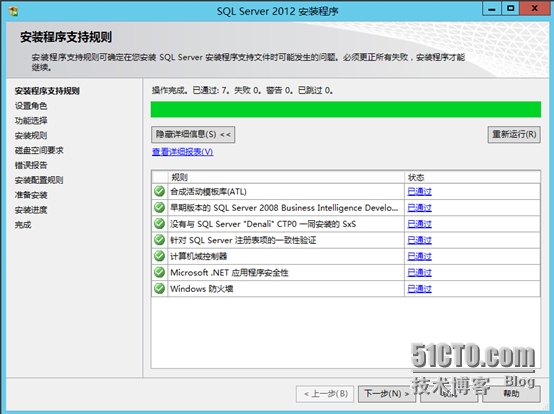554x414 pixels.
Task: Open 已通过 status link for 合成活动模板库(ATL)
Action: pyautogui.click(x=419, y=191)
